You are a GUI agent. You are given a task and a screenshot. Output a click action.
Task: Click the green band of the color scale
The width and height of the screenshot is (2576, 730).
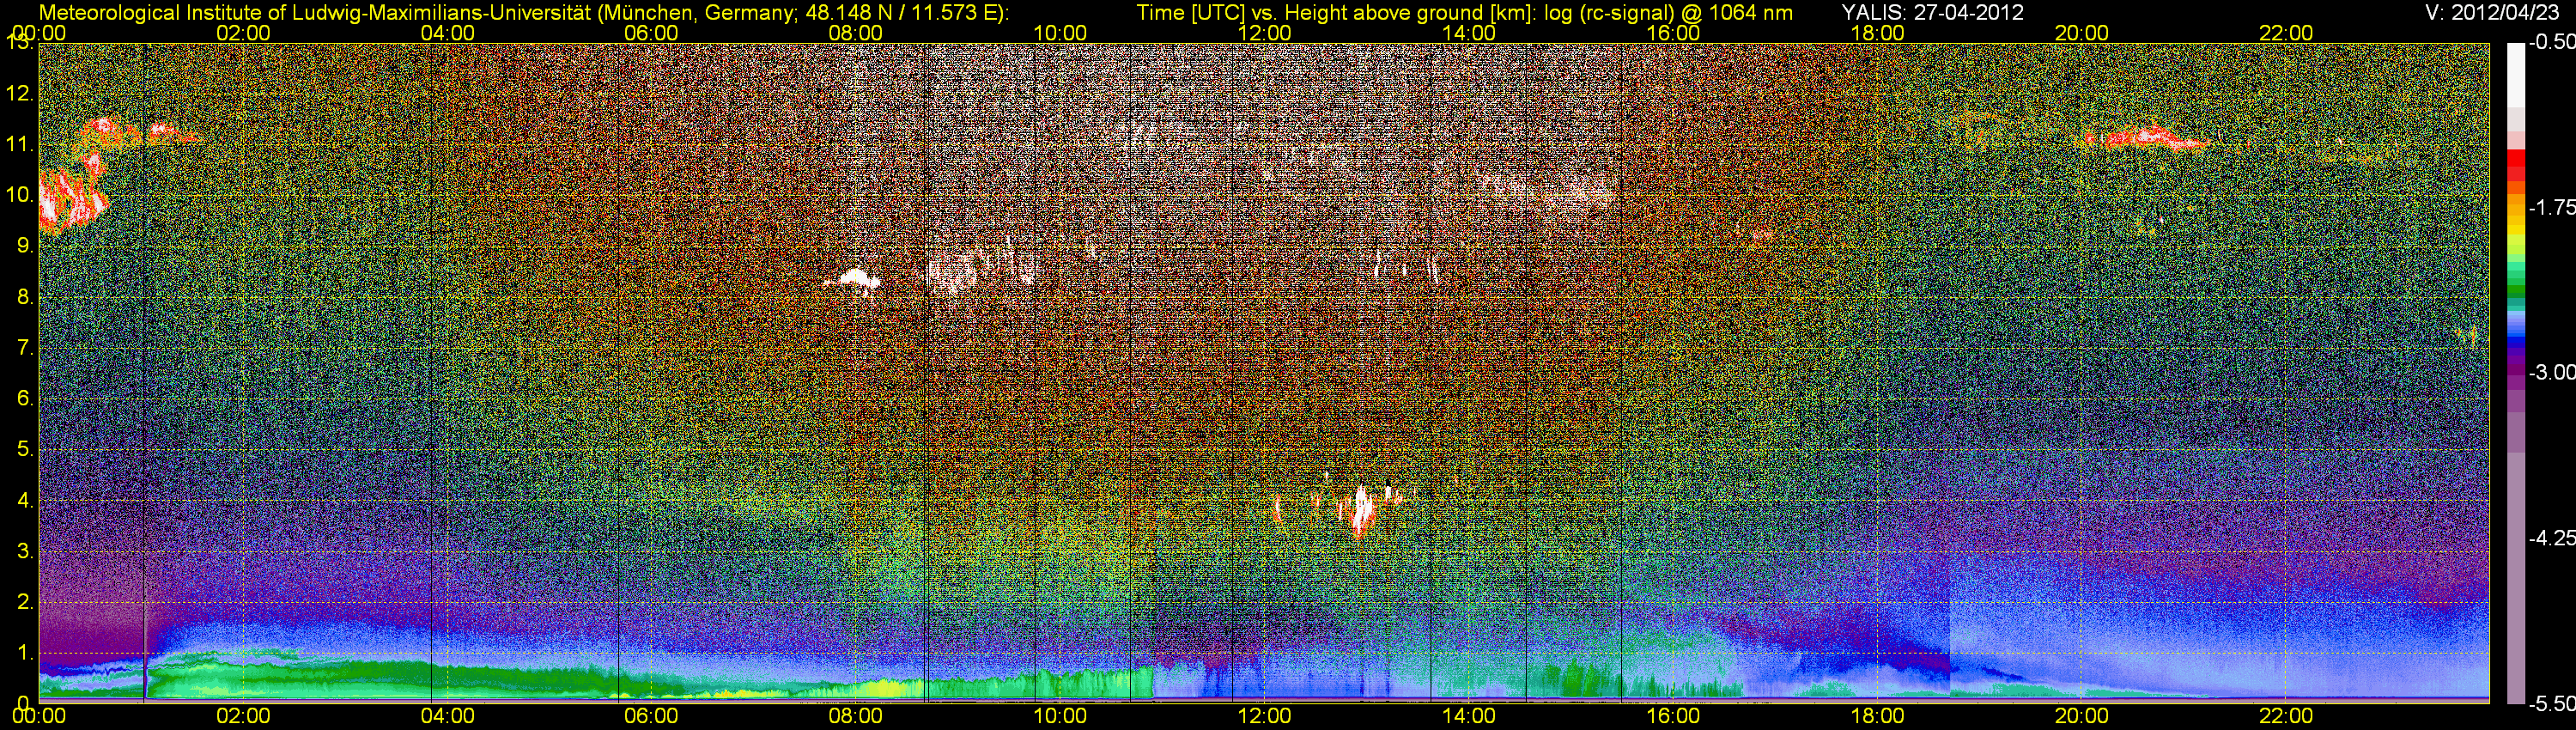pos(2515,285)
